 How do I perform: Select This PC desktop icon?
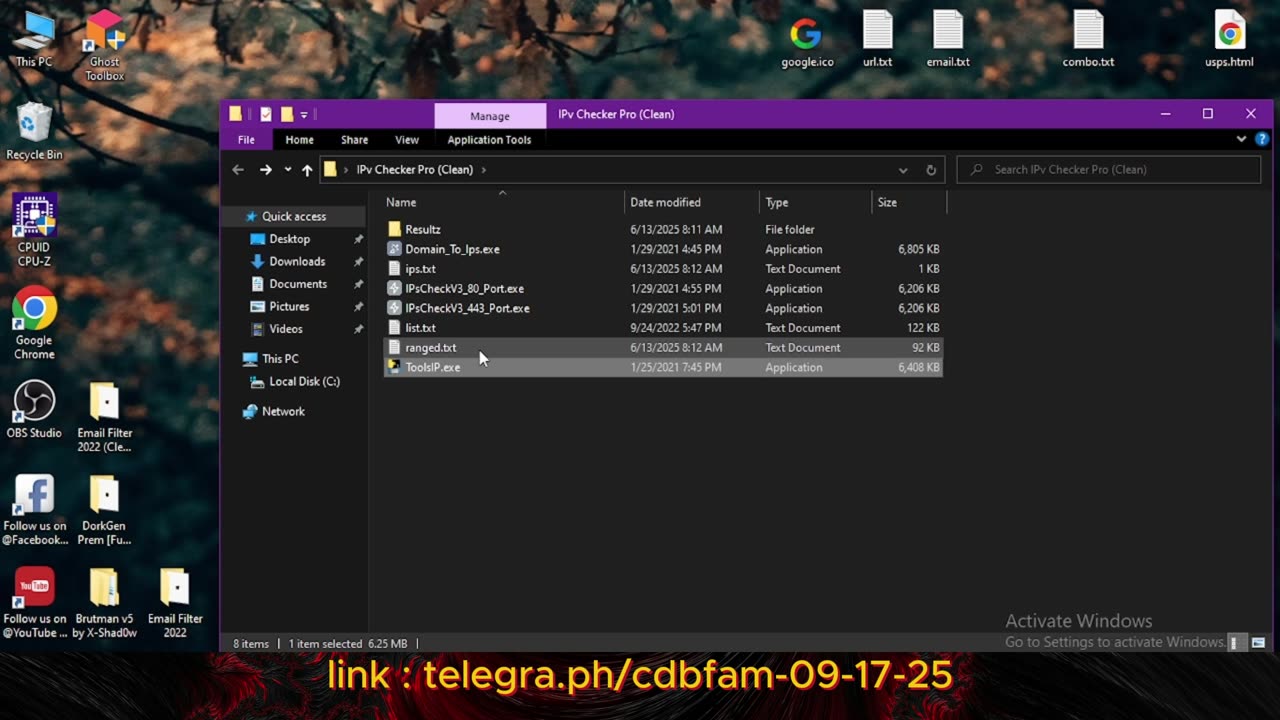point(34,39)
